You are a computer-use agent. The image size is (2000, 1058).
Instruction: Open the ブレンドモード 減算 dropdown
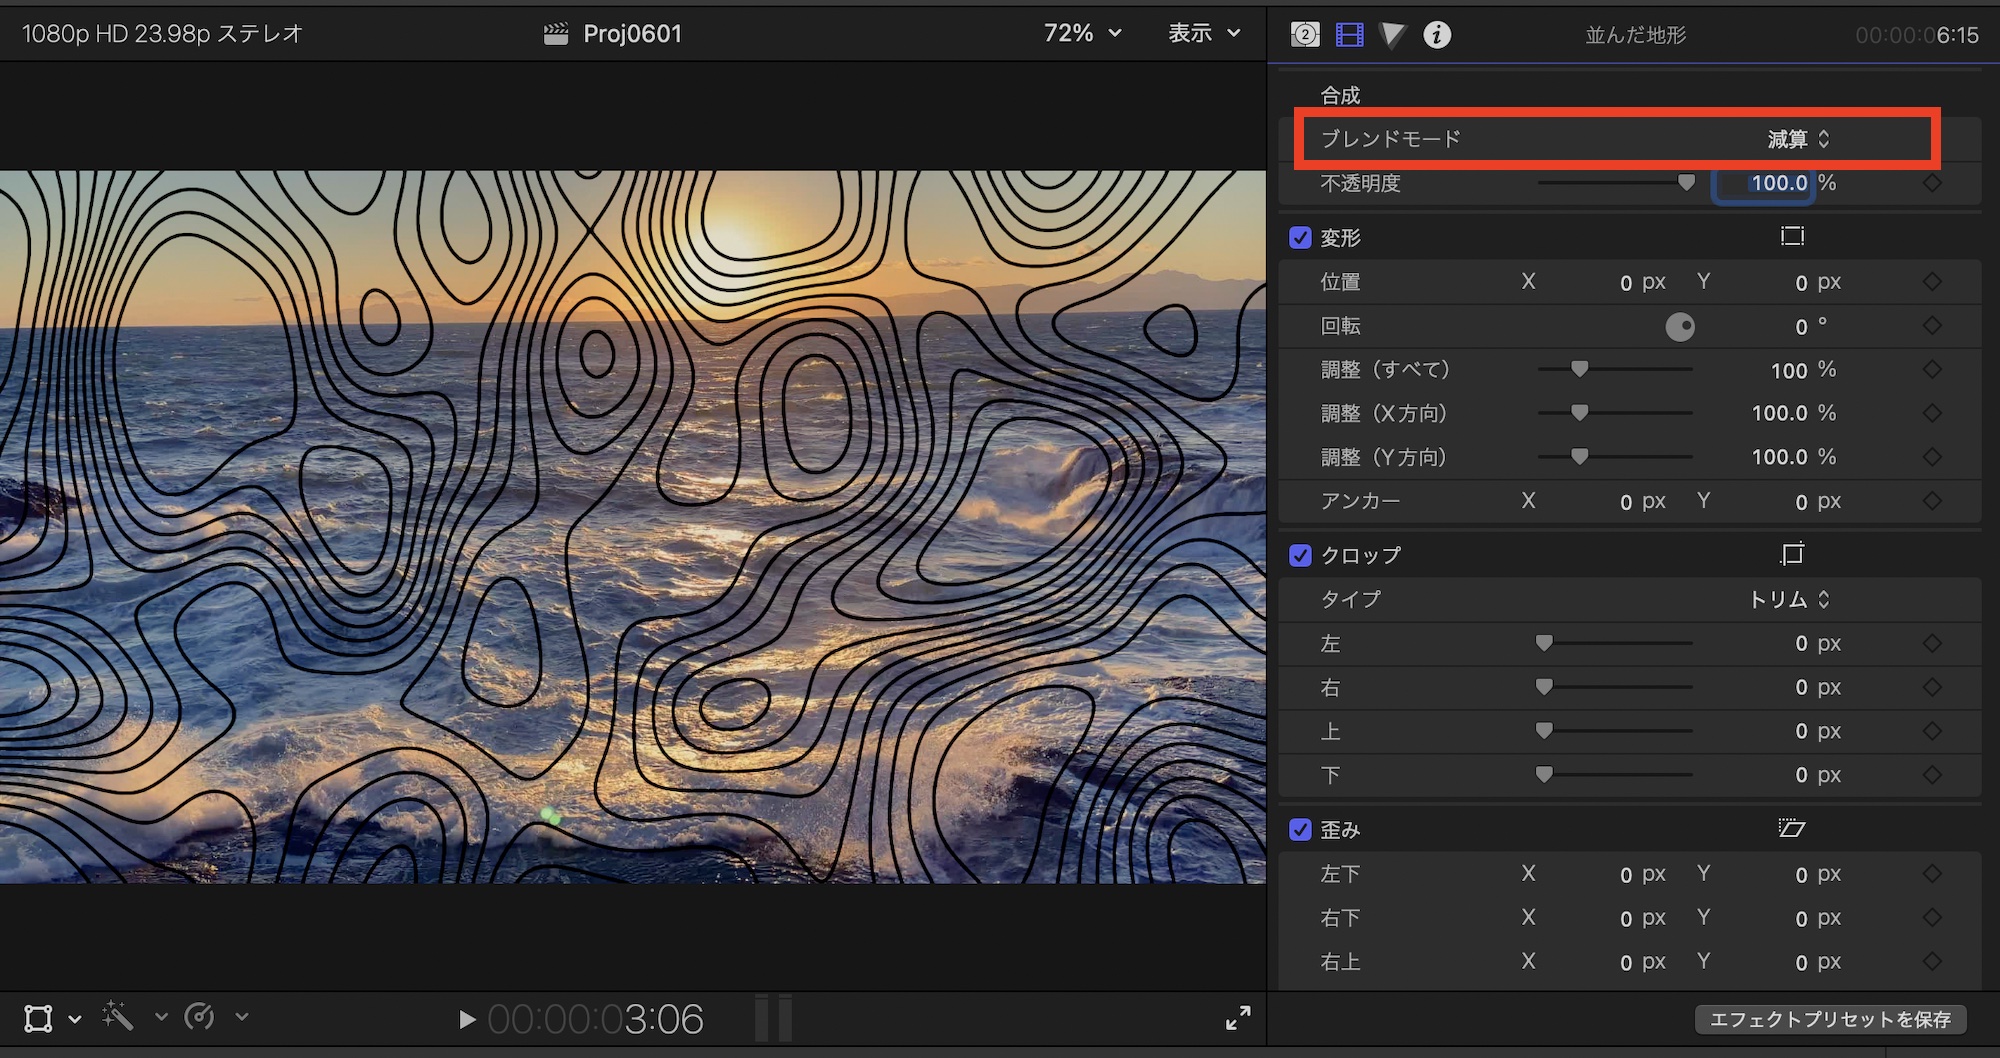(1798, 139)
